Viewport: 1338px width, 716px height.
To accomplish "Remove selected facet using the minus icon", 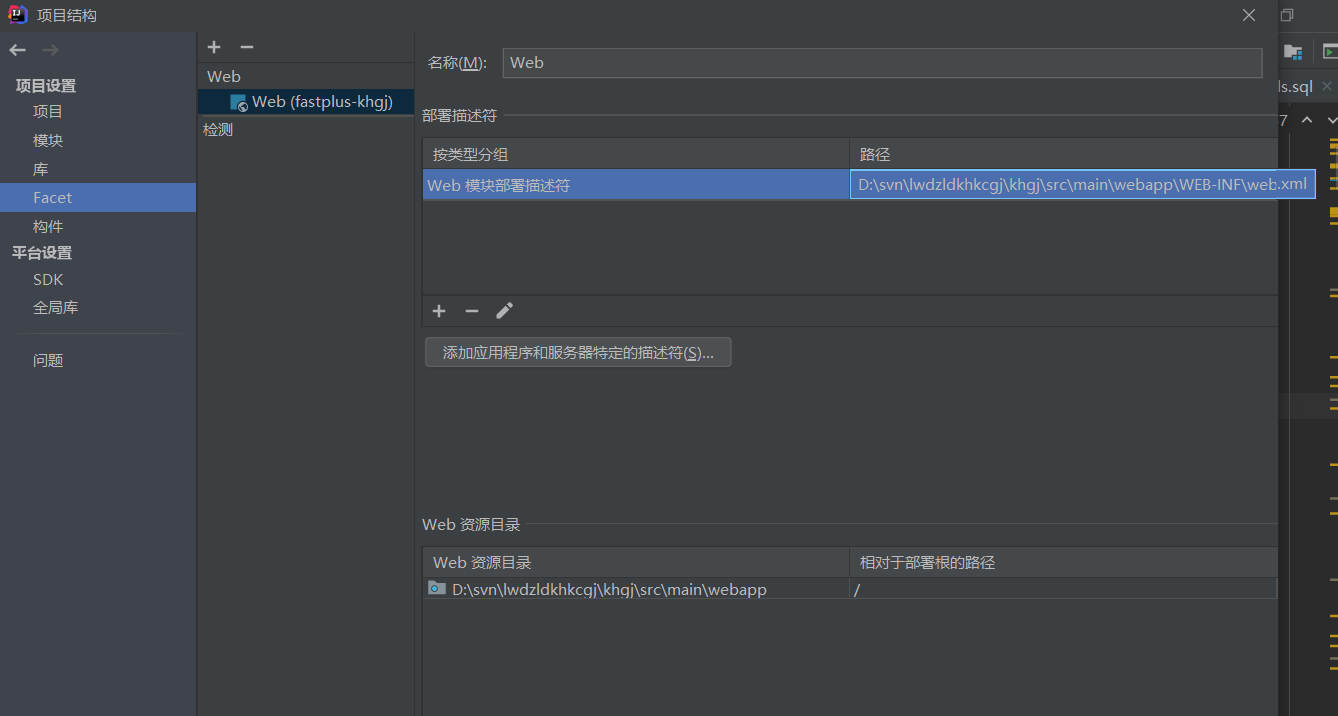I will [x=246, y=47].
